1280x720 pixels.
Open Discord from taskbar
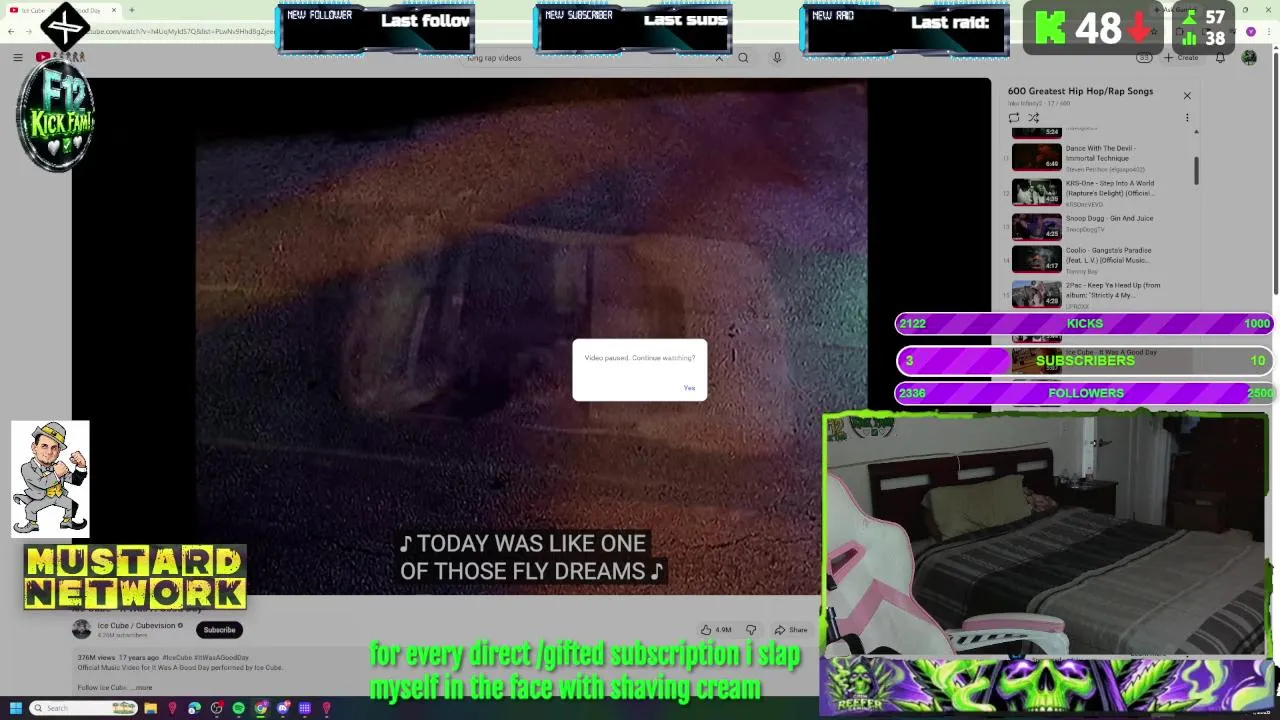(x=283, y=708)
